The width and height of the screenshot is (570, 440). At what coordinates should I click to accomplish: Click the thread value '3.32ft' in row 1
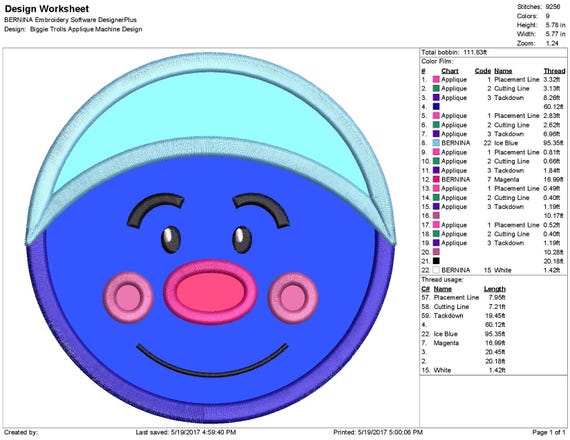tap(551, 79)
